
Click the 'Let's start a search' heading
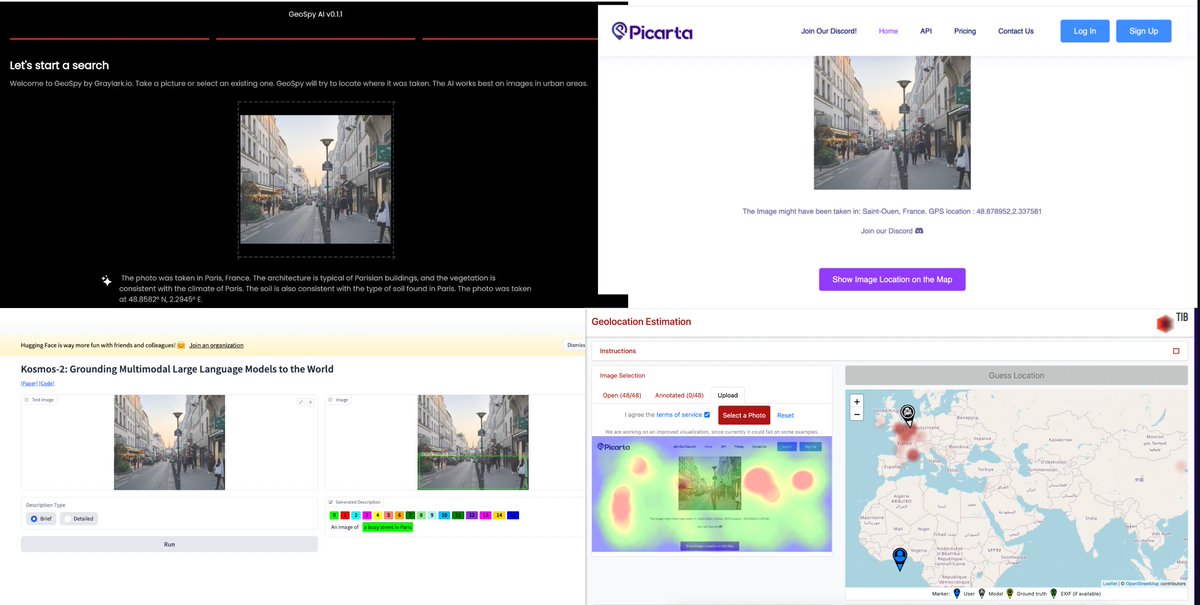coord(59,65)
